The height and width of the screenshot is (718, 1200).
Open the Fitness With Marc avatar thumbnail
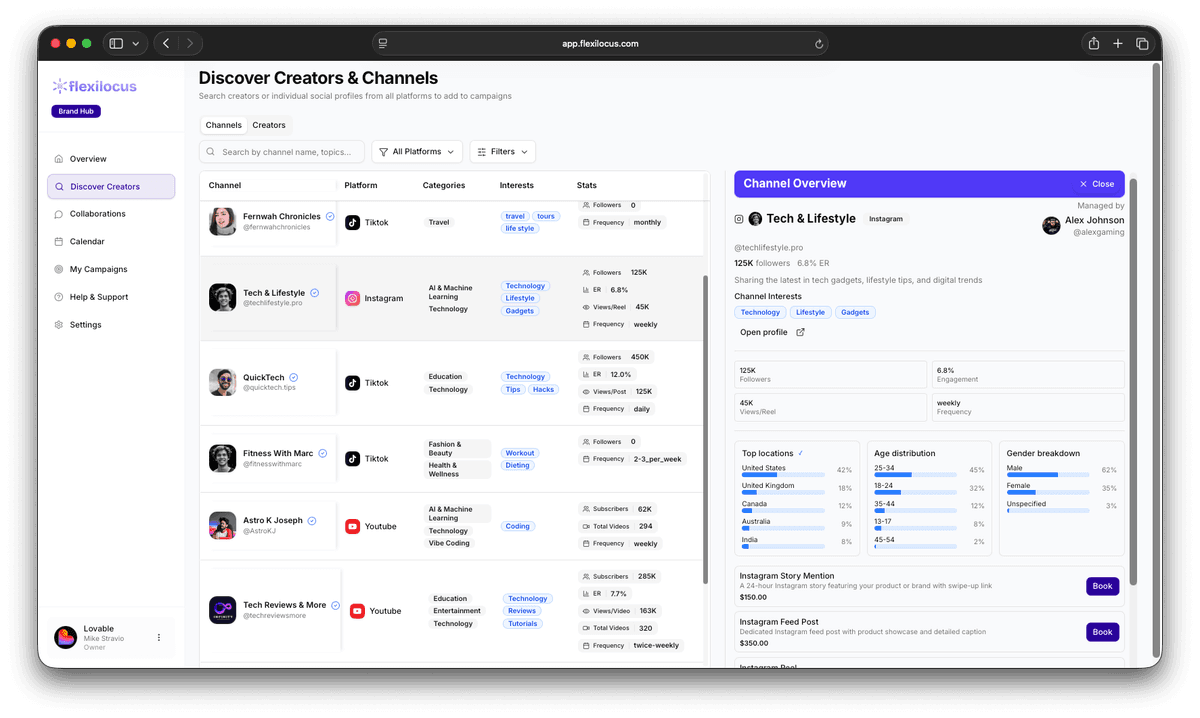coord(222,459)
